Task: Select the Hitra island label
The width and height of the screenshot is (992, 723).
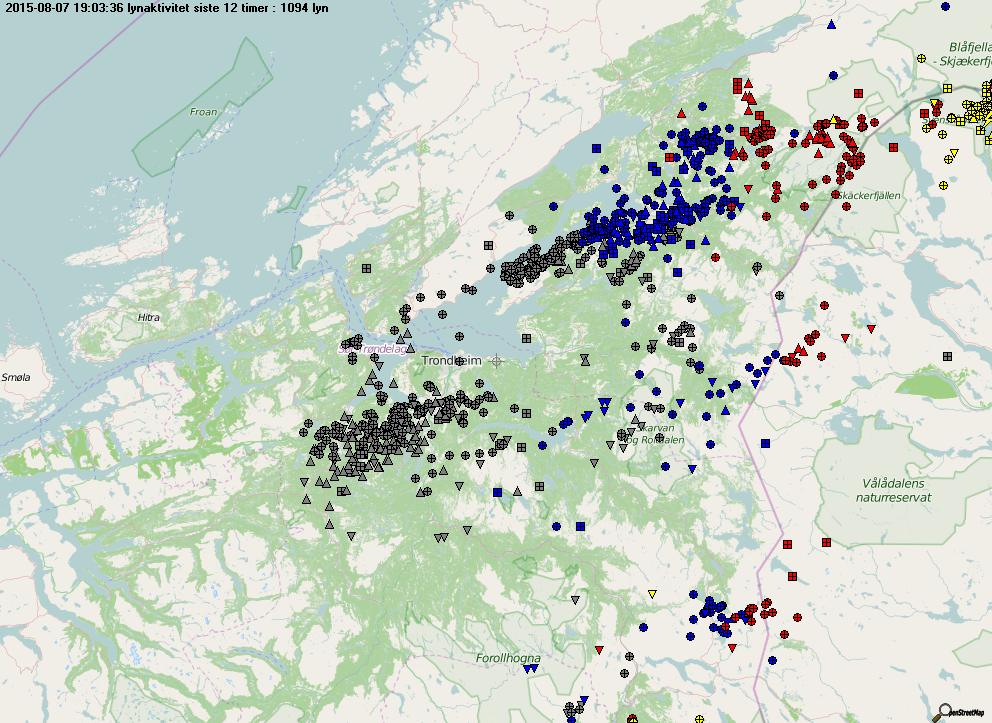Action: [148, 317]
